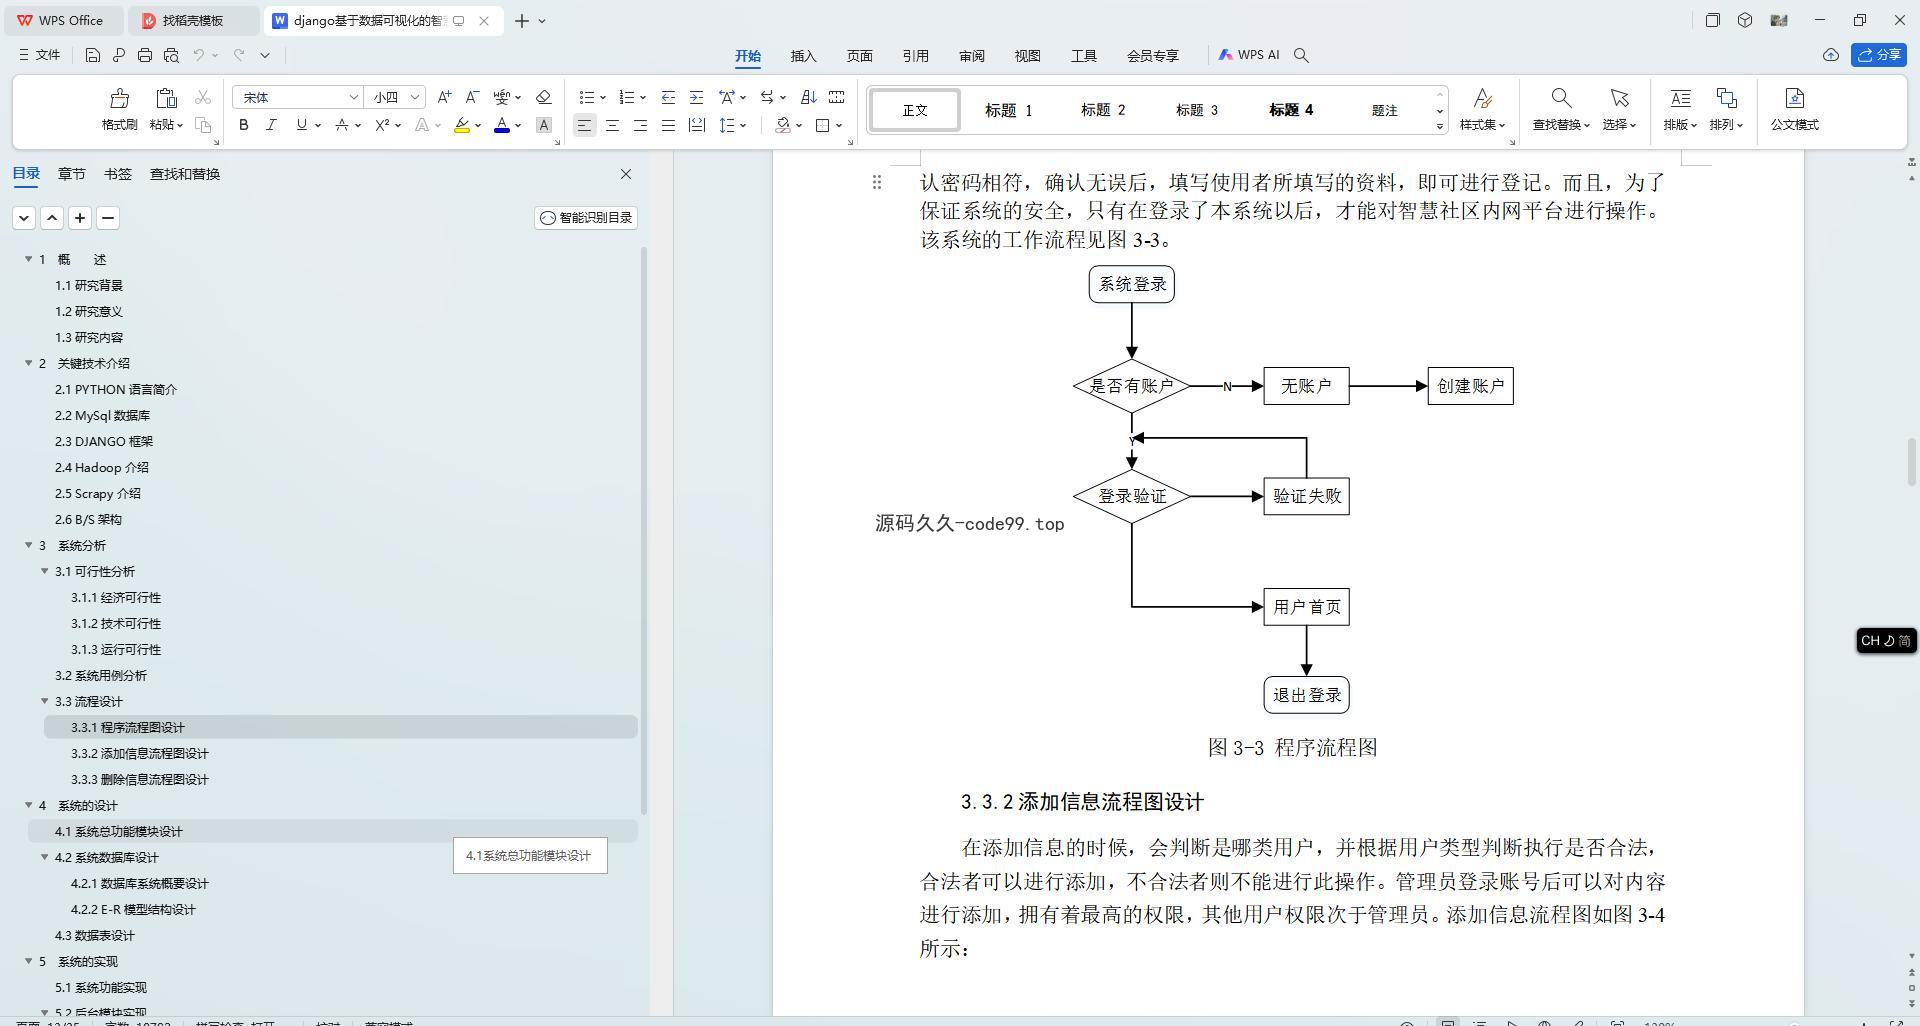Open the font color picker
Image resolution: width=1920 pixels, height=1026 pixels.
[518, 125]
